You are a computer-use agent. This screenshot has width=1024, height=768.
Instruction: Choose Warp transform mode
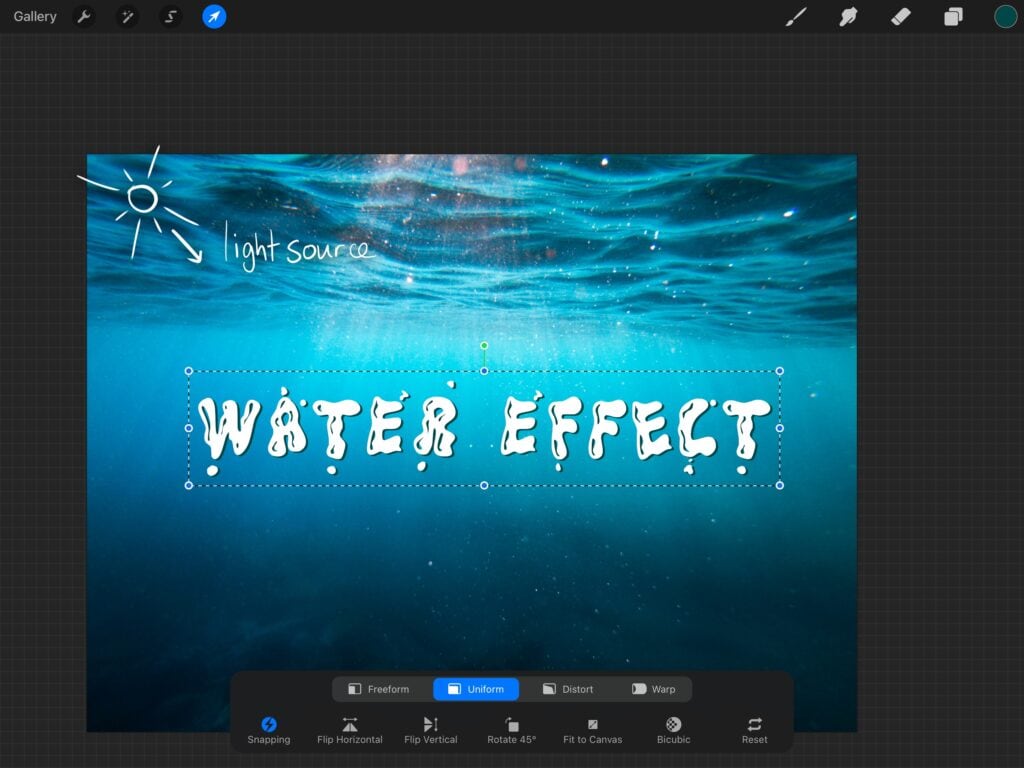coord(653,689)
